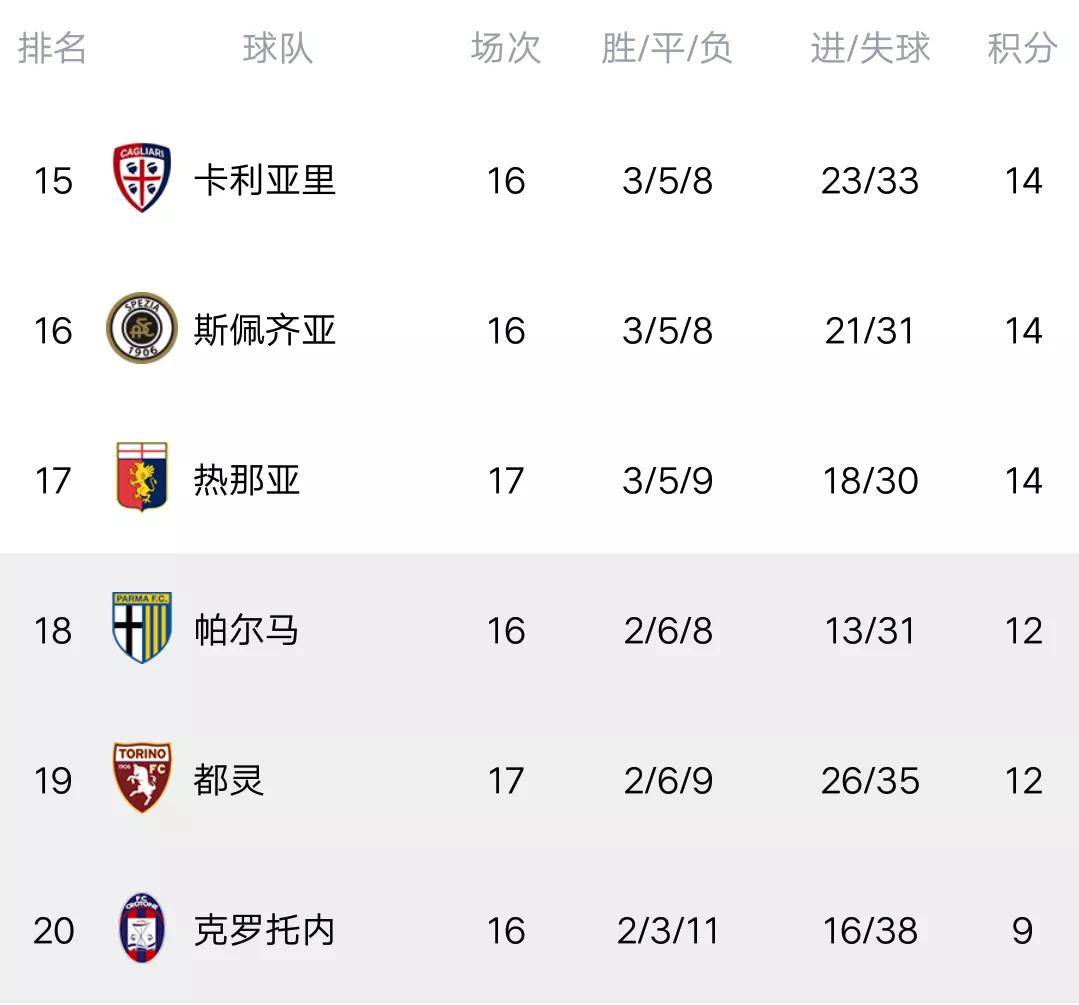Select Torino's 26/35 goals cell
This screenshot has height=1005, width=1079.
click(x=870, y=781)
